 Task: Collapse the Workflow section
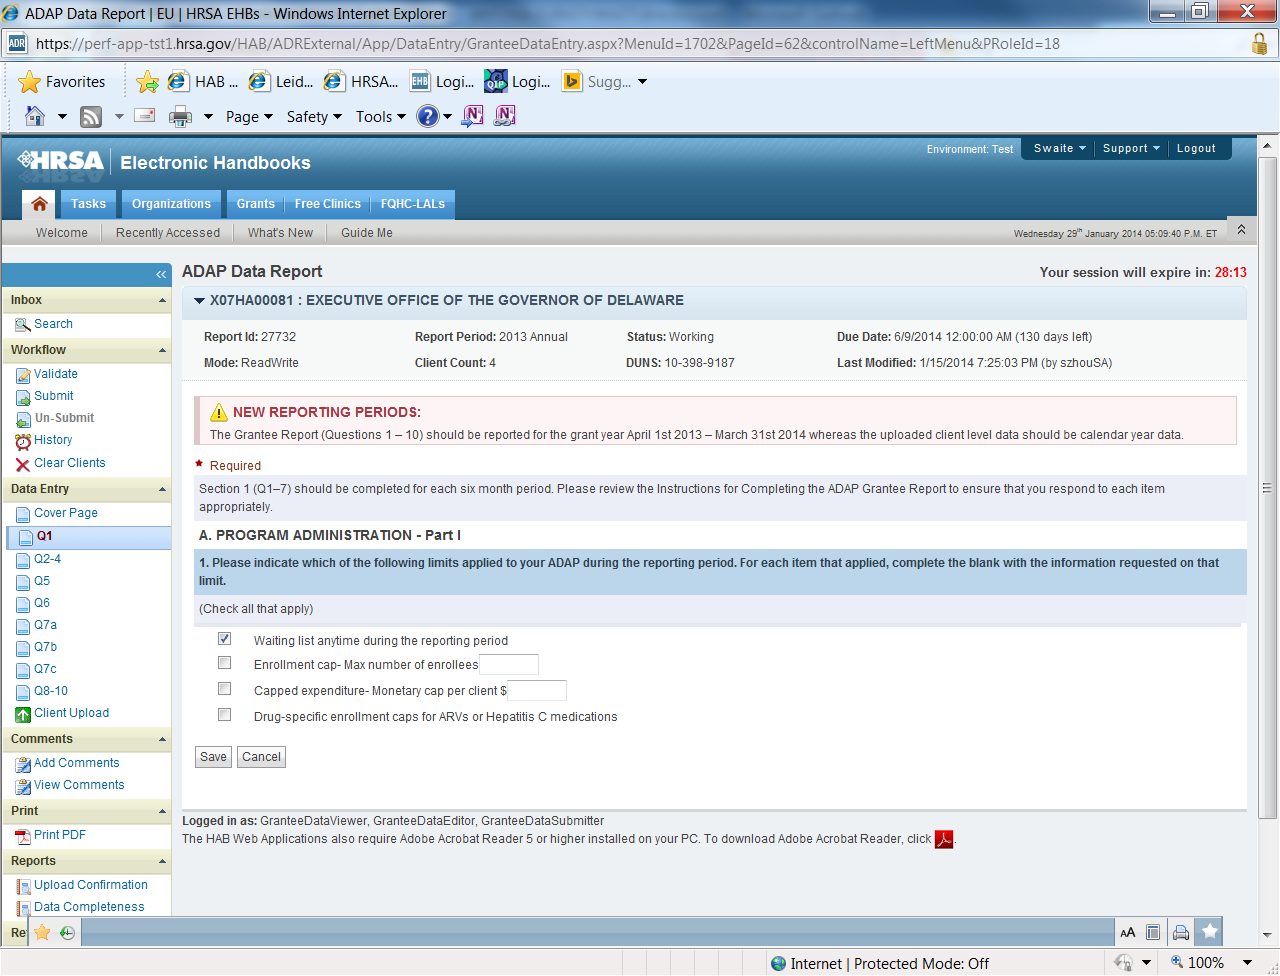click(162, 351)
